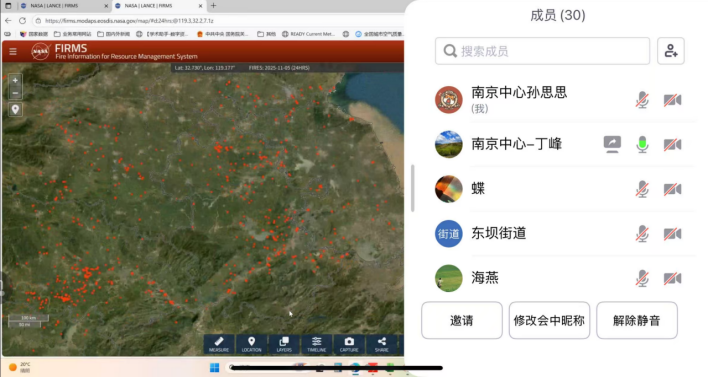The height and width of the screenshot is (377, 708).
Task: Click the 解除静音 unmute button
Action: click(x=637, y=320)
